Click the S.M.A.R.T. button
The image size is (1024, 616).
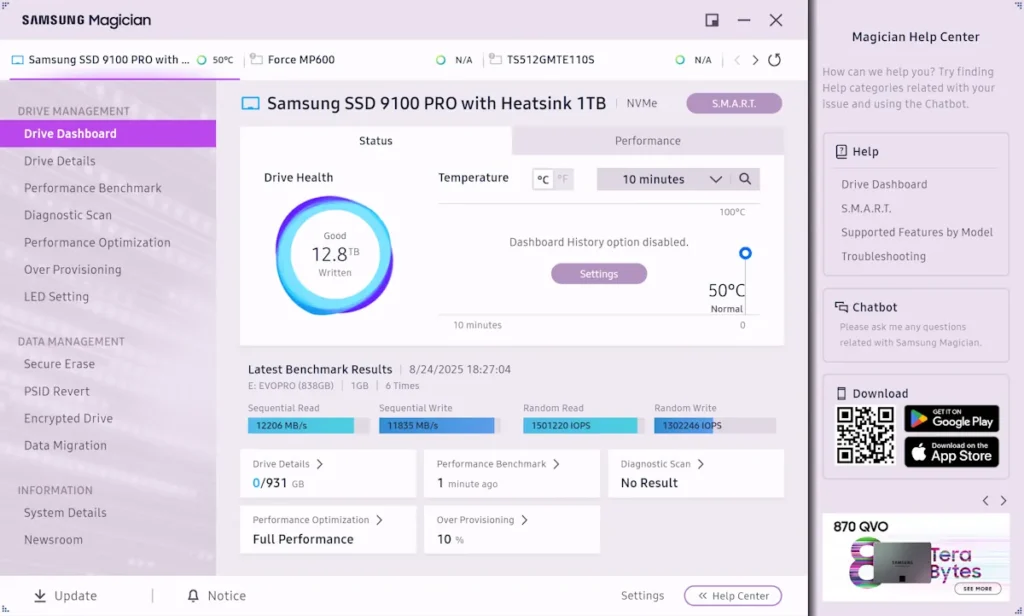coord(733,103)
